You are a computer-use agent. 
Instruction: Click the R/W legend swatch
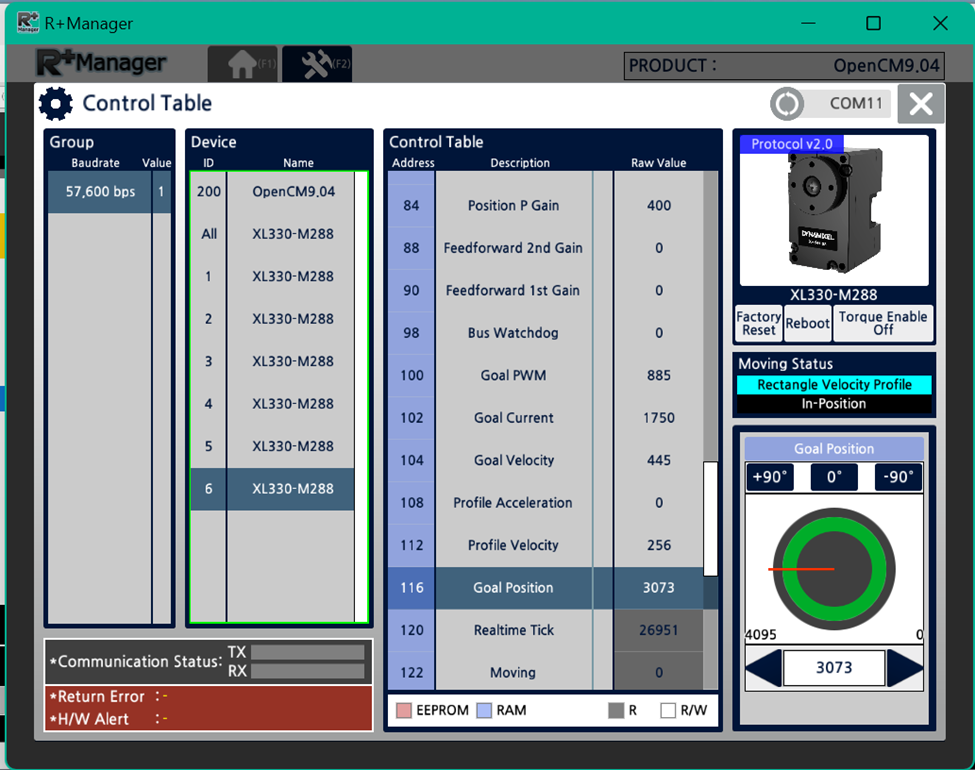[668, 710]
